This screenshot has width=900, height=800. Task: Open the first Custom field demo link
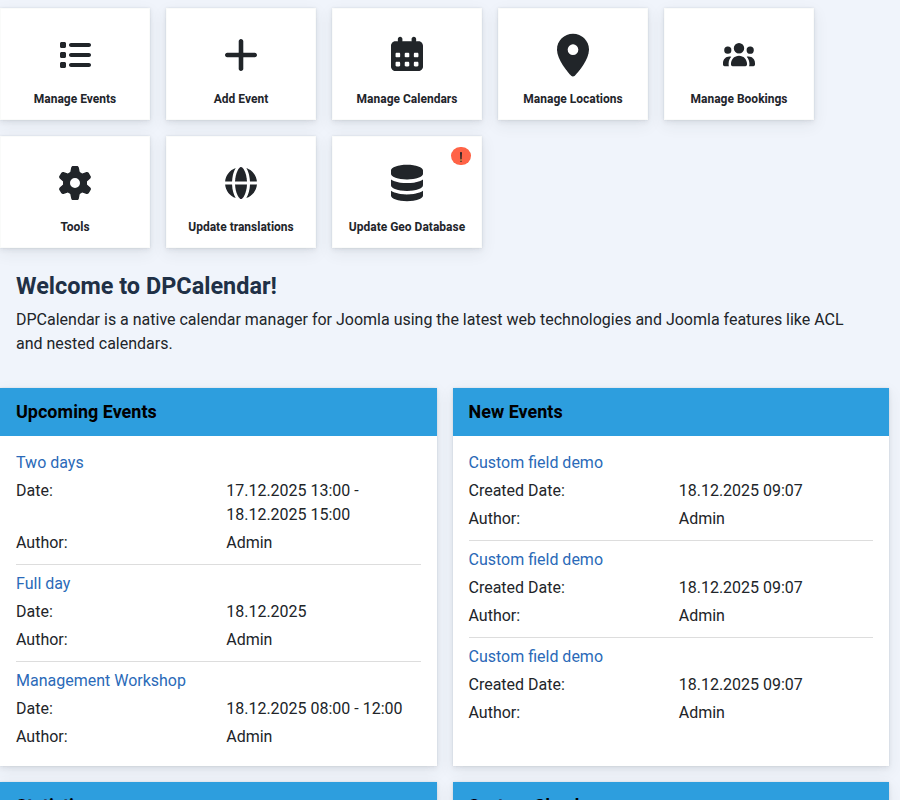[x=536, y=462]
